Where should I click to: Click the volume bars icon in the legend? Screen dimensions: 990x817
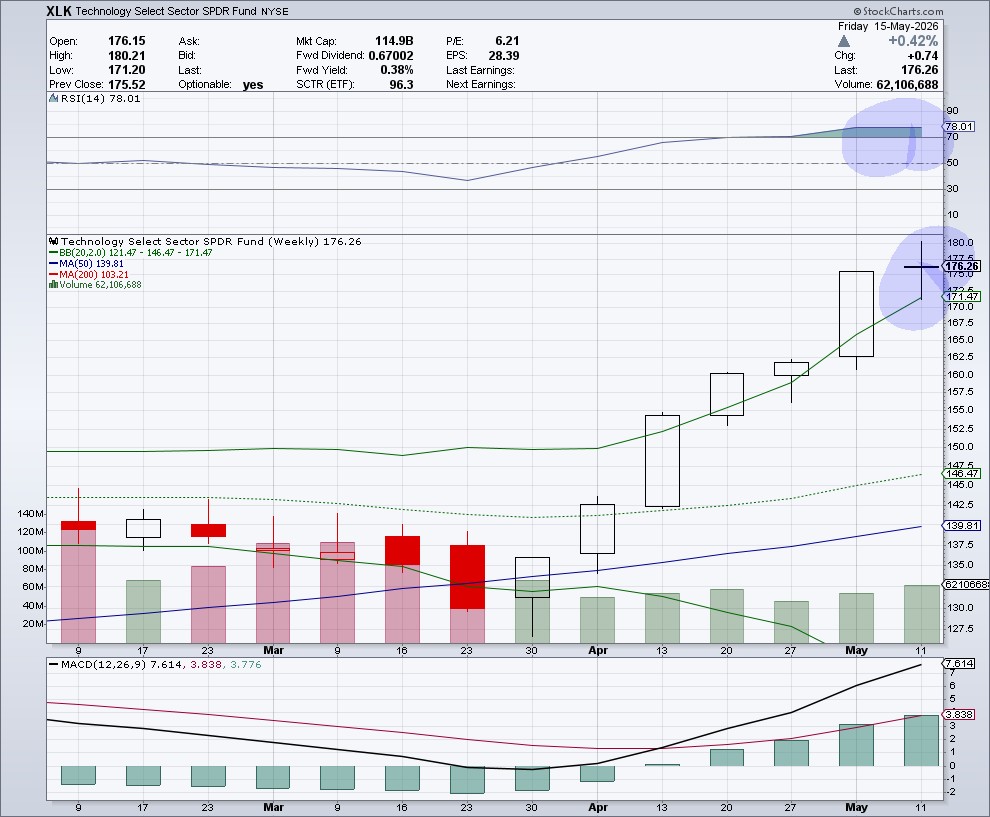tap(53, 285)
